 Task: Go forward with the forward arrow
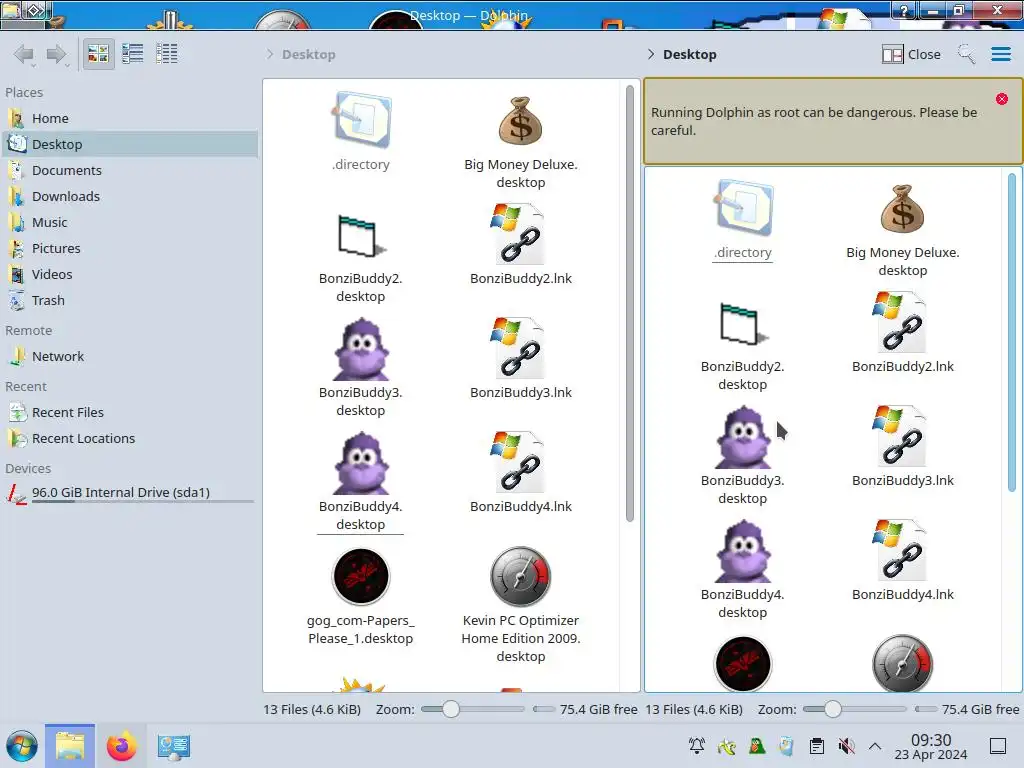(57, 54)
